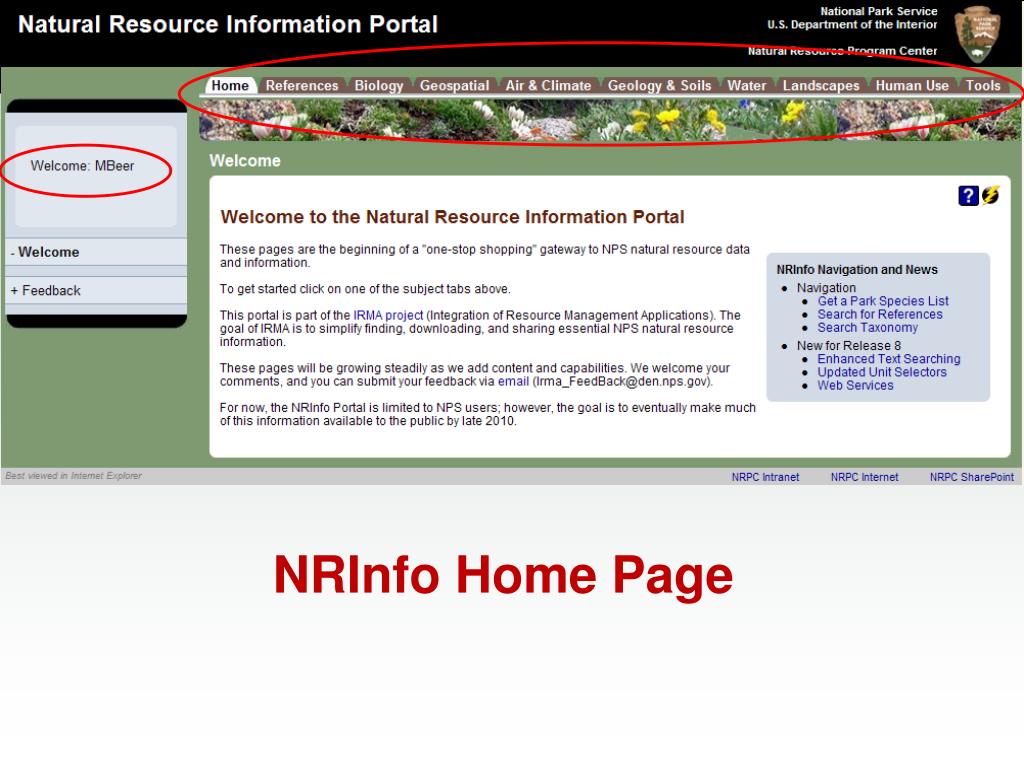1024x768 pixels.
Task: Click the New for Release 8 text
Action: [x=848, y=345]
